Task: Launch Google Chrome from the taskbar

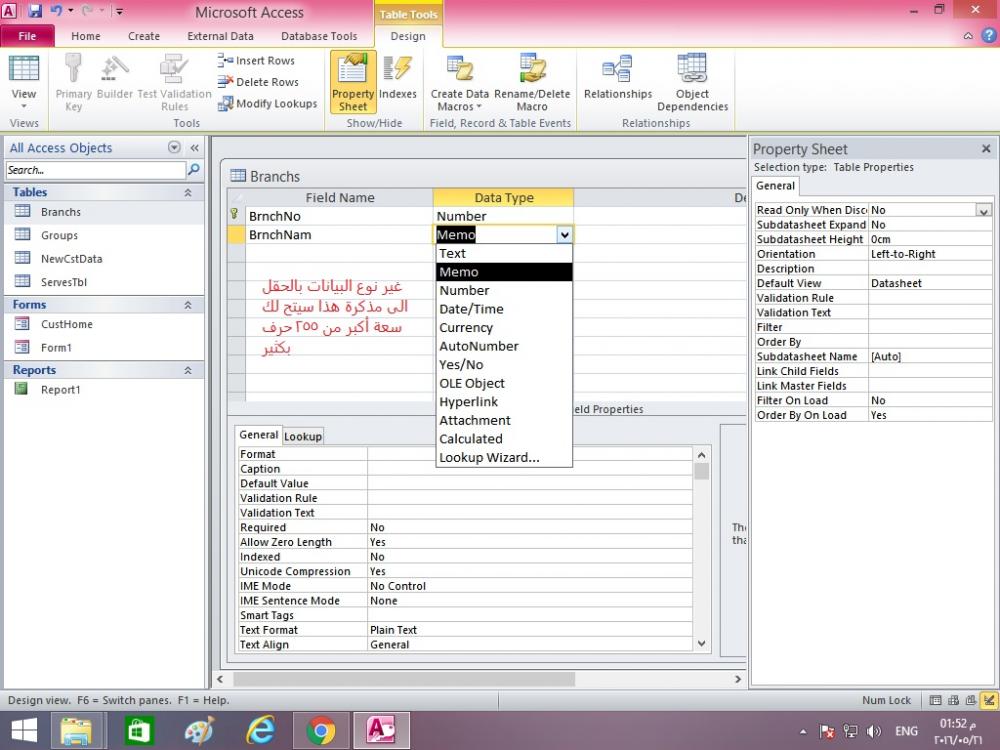Action: click(320, 730)
